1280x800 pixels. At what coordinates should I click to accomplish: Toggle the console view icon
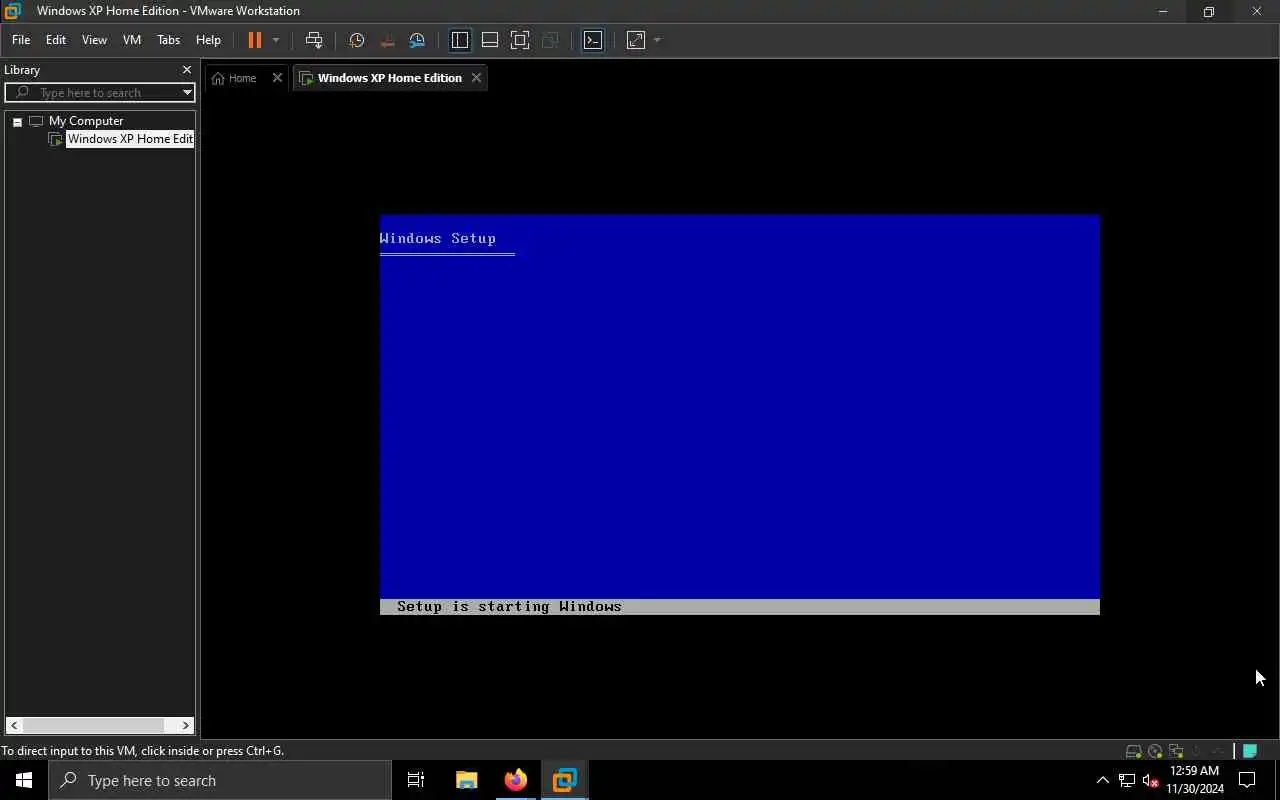point(593,40)
